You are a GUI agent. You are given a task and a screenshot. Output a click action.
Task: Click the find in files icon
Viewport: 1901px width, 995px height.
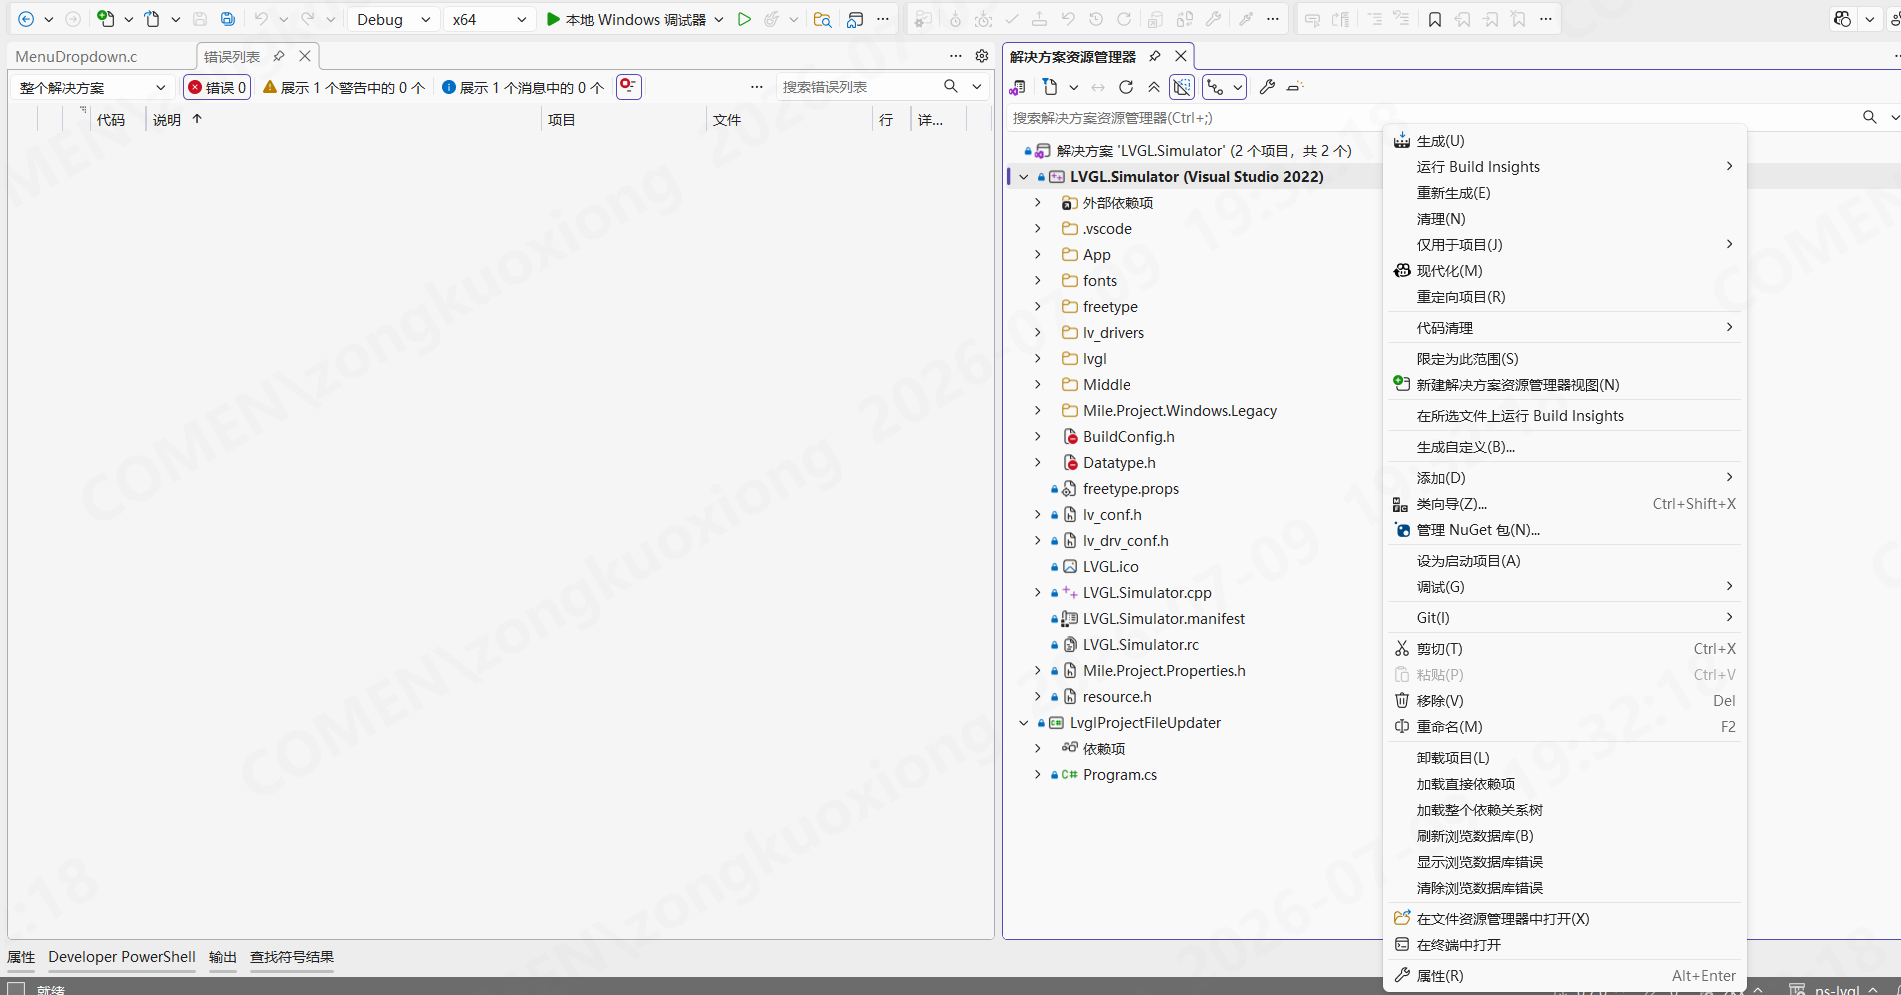tap(822, 19)
